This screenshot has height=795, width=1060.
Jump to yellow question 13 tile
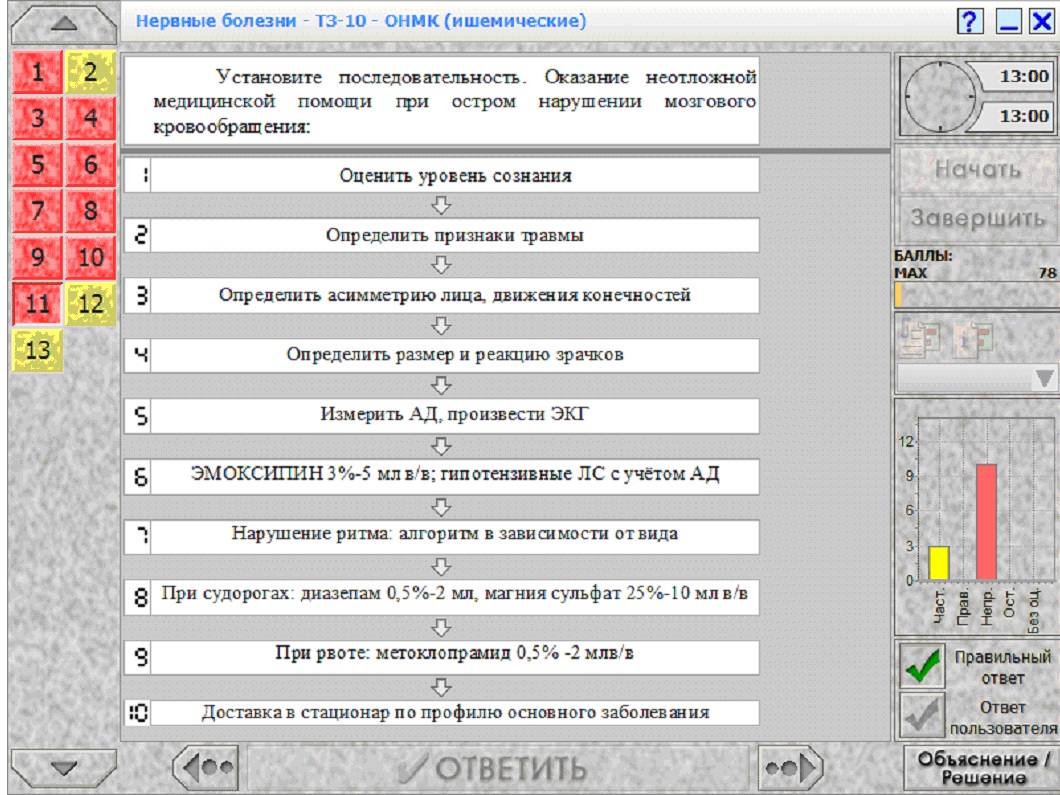pyautogui.click(x=38, y=350)
